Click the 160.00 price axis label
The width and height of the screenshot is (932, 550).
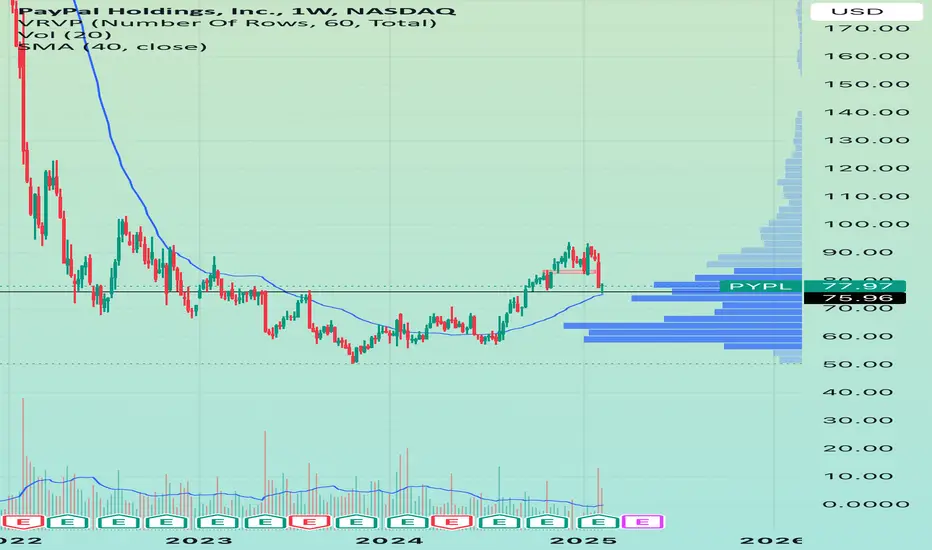tap(867, 56)
